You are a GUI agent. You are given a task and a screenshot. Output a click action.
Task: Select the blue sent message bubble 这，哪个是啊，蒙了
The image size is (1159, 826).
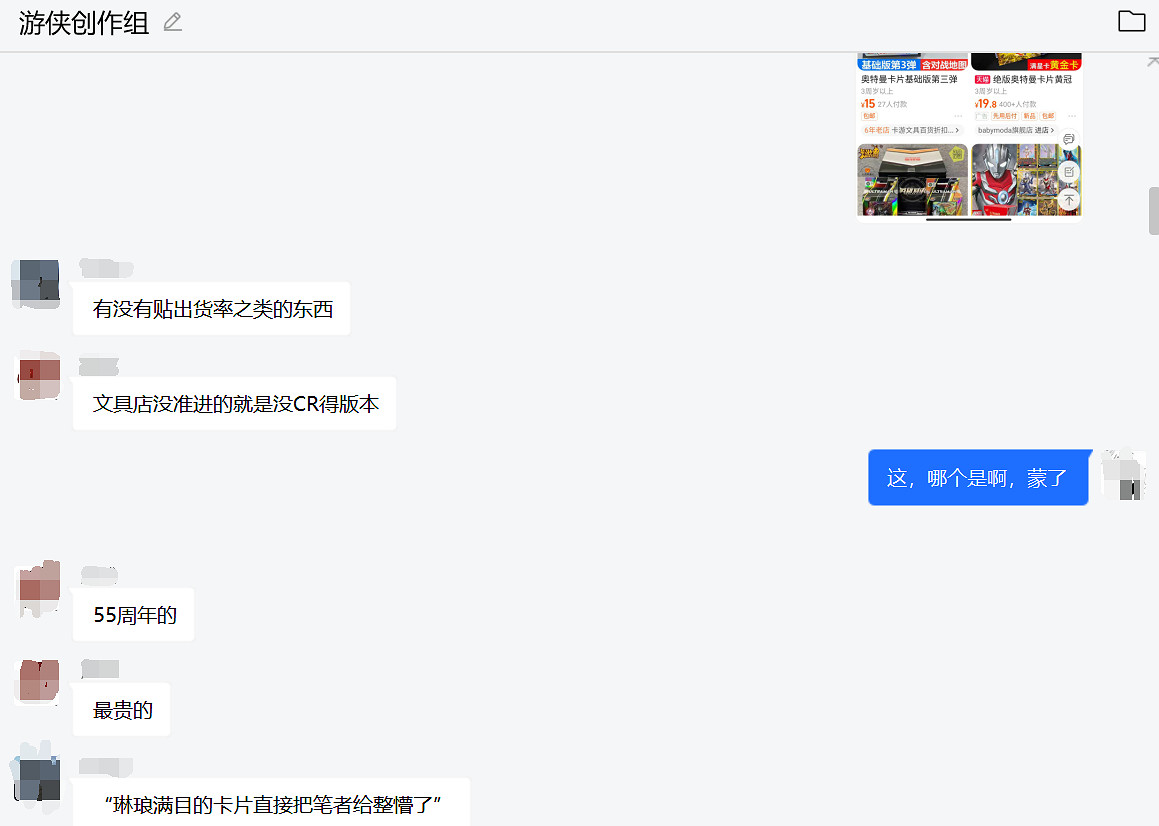pos(978,477)
